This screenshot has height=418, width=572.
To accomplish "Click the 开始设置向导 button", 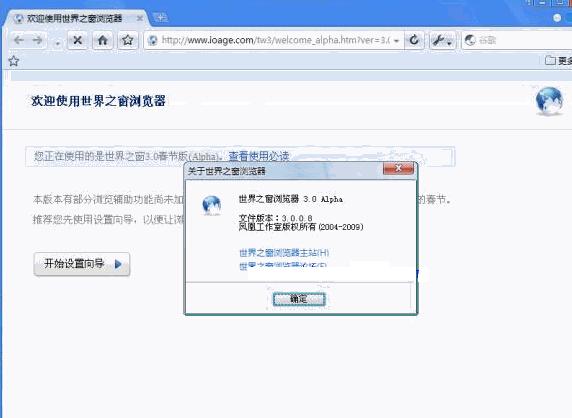I will pyautogui.click(x=82, y=264).
